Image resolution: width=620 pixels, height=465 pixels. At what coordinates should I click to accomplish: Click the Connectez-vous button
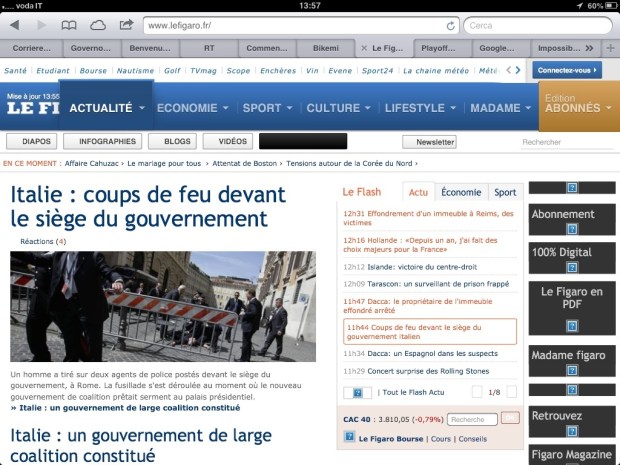click(x=567, y=70)
